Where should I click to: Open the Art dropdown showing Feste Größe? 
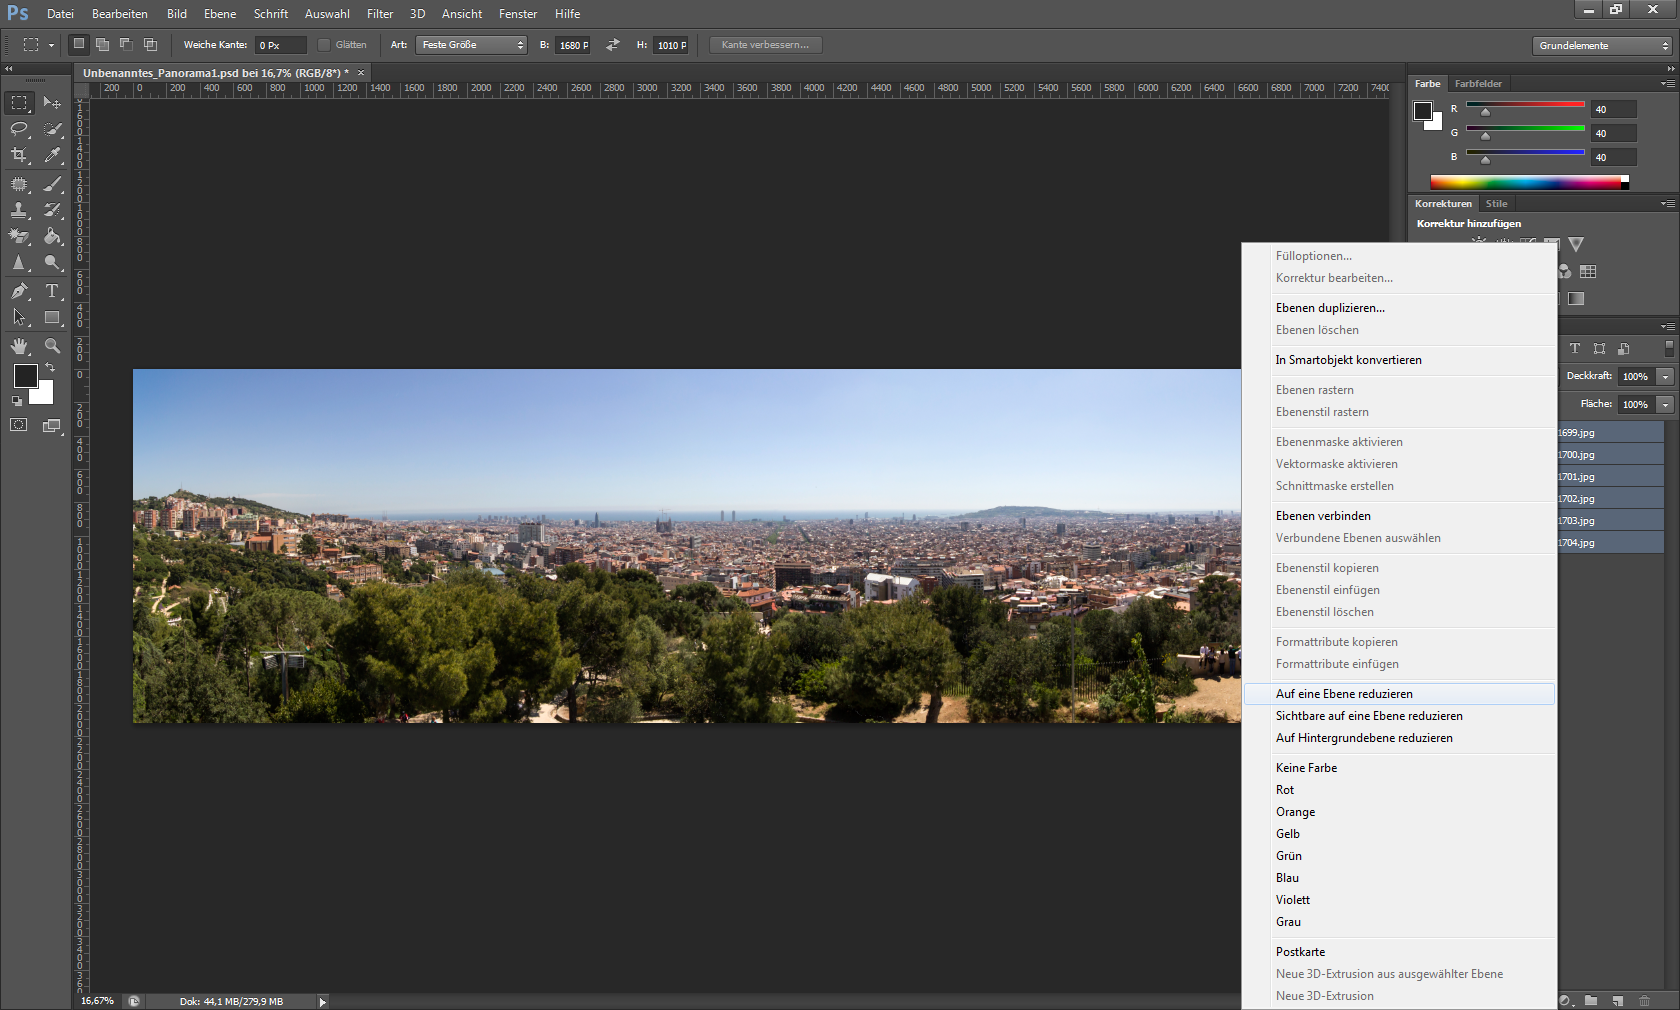click(x=472, y=45)
